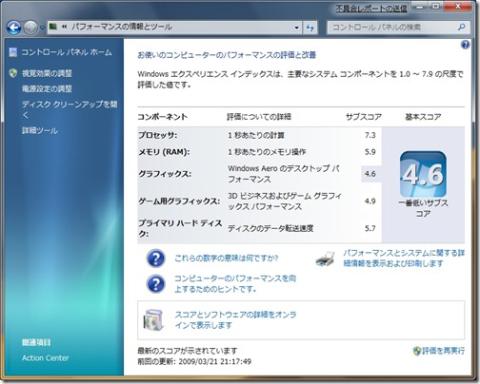
Task: Open コンピューターのパフォーマンスを向上するためのヒント link
Action: click(235, 284)
